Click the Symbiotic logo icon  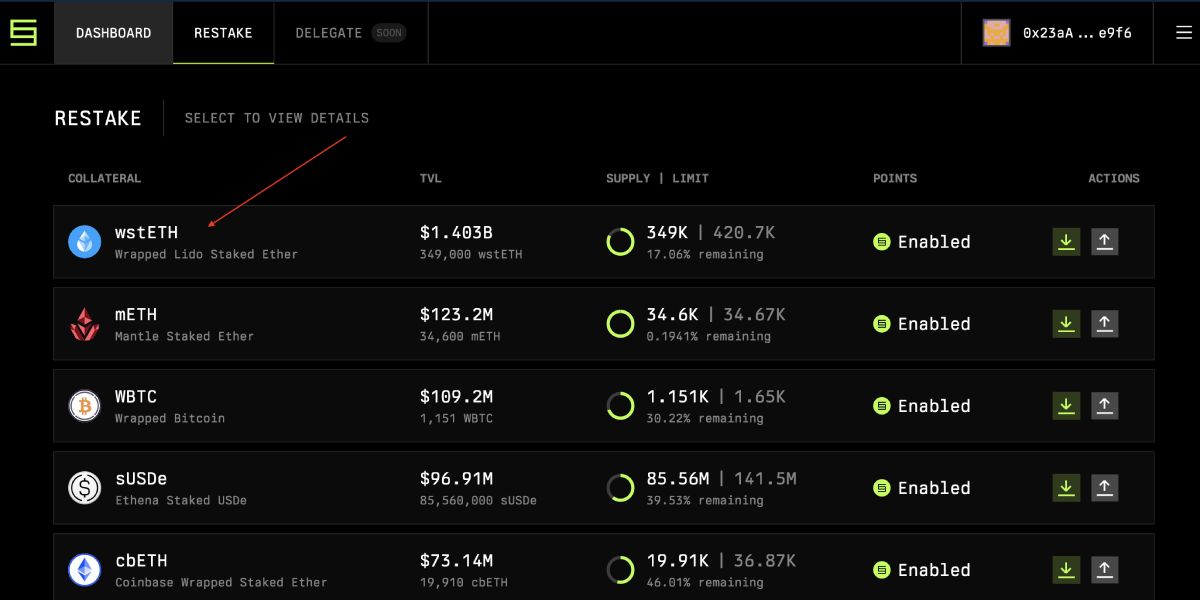(x=23, y=33)
